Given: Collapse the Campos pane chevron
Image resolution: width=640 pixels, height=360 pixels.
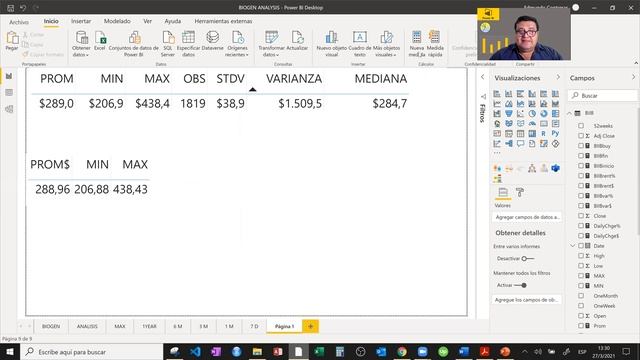Looking at the screenshot, I should (633, 77).
